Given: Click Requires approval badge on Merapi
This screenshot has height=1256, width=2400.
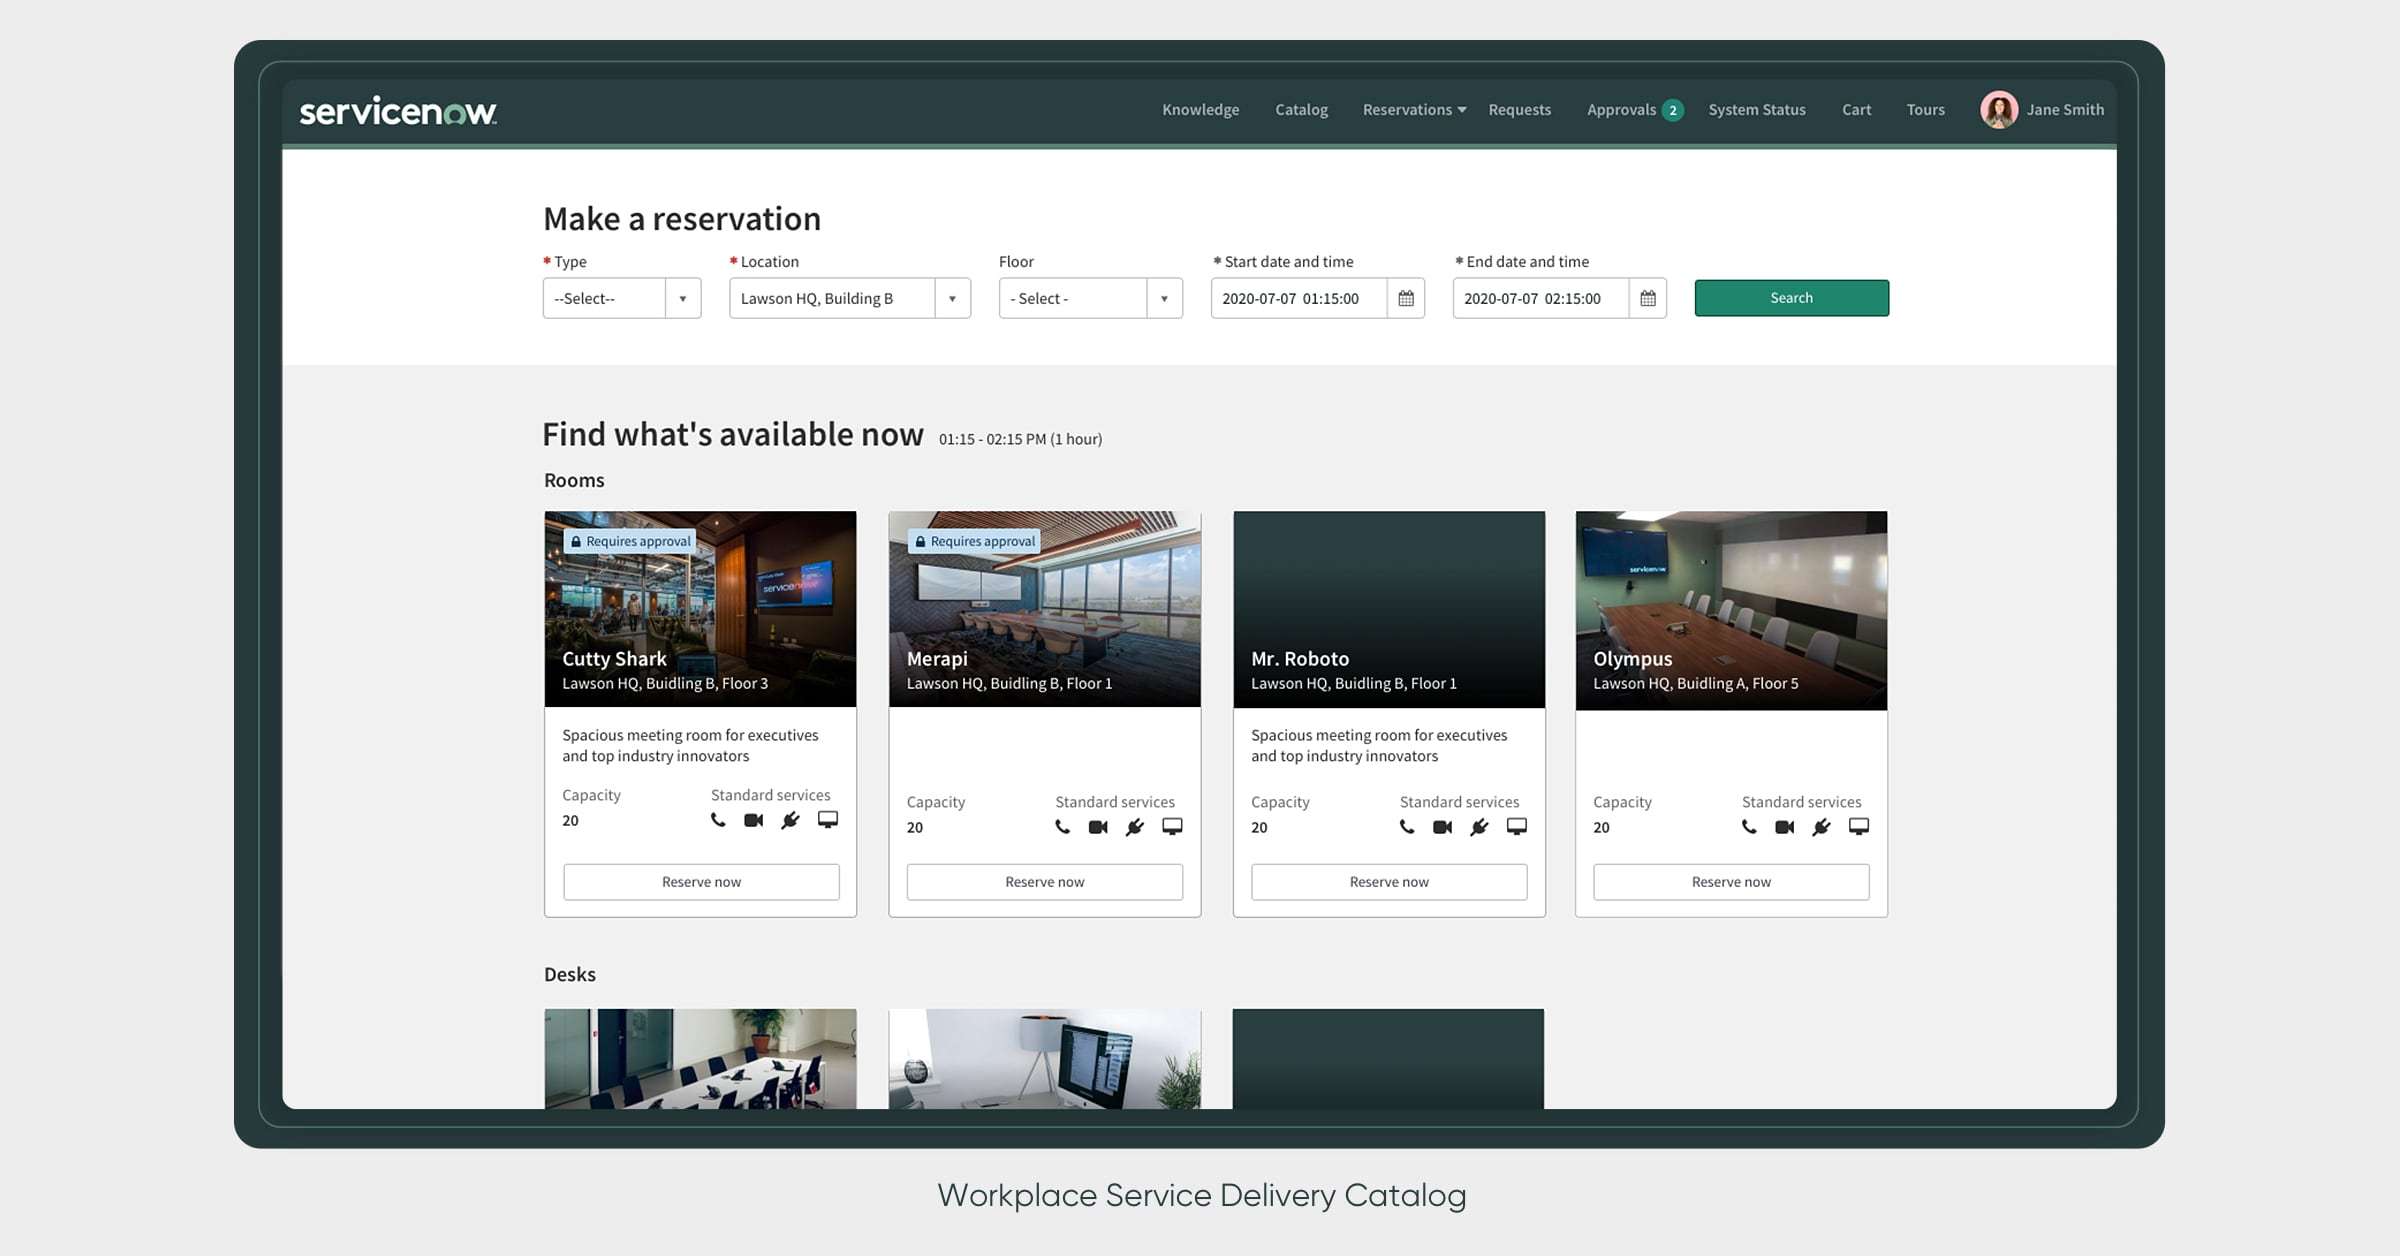Looking at the screenshot, I should pos(974,541).
